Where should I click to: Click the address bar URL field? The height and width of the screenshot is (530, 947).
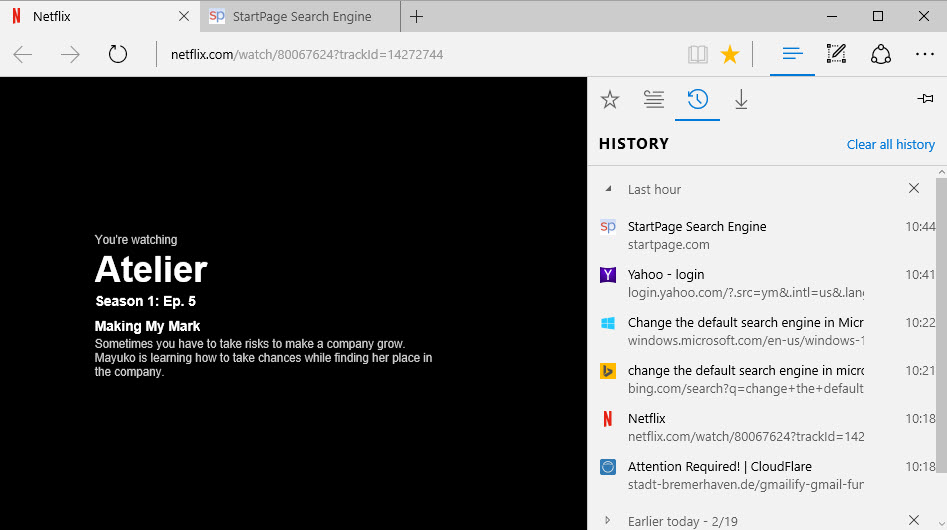(400, 54)
